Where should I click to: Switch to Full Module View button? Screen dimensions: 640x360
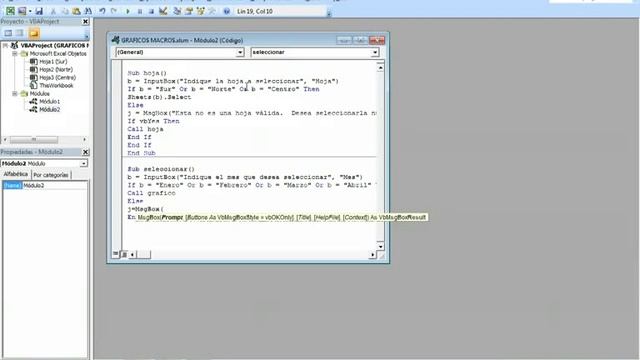click(x=124, y=254)
